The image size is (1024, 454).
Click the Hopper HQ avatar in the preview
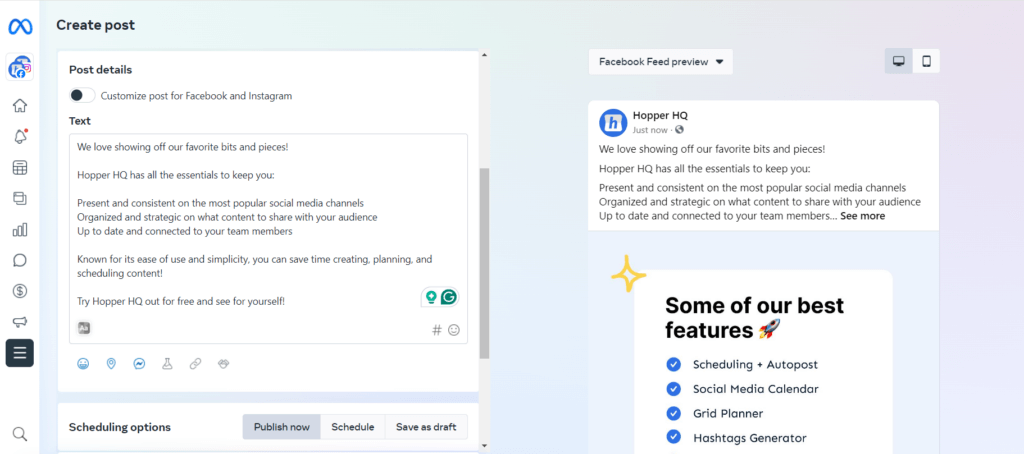613,122
